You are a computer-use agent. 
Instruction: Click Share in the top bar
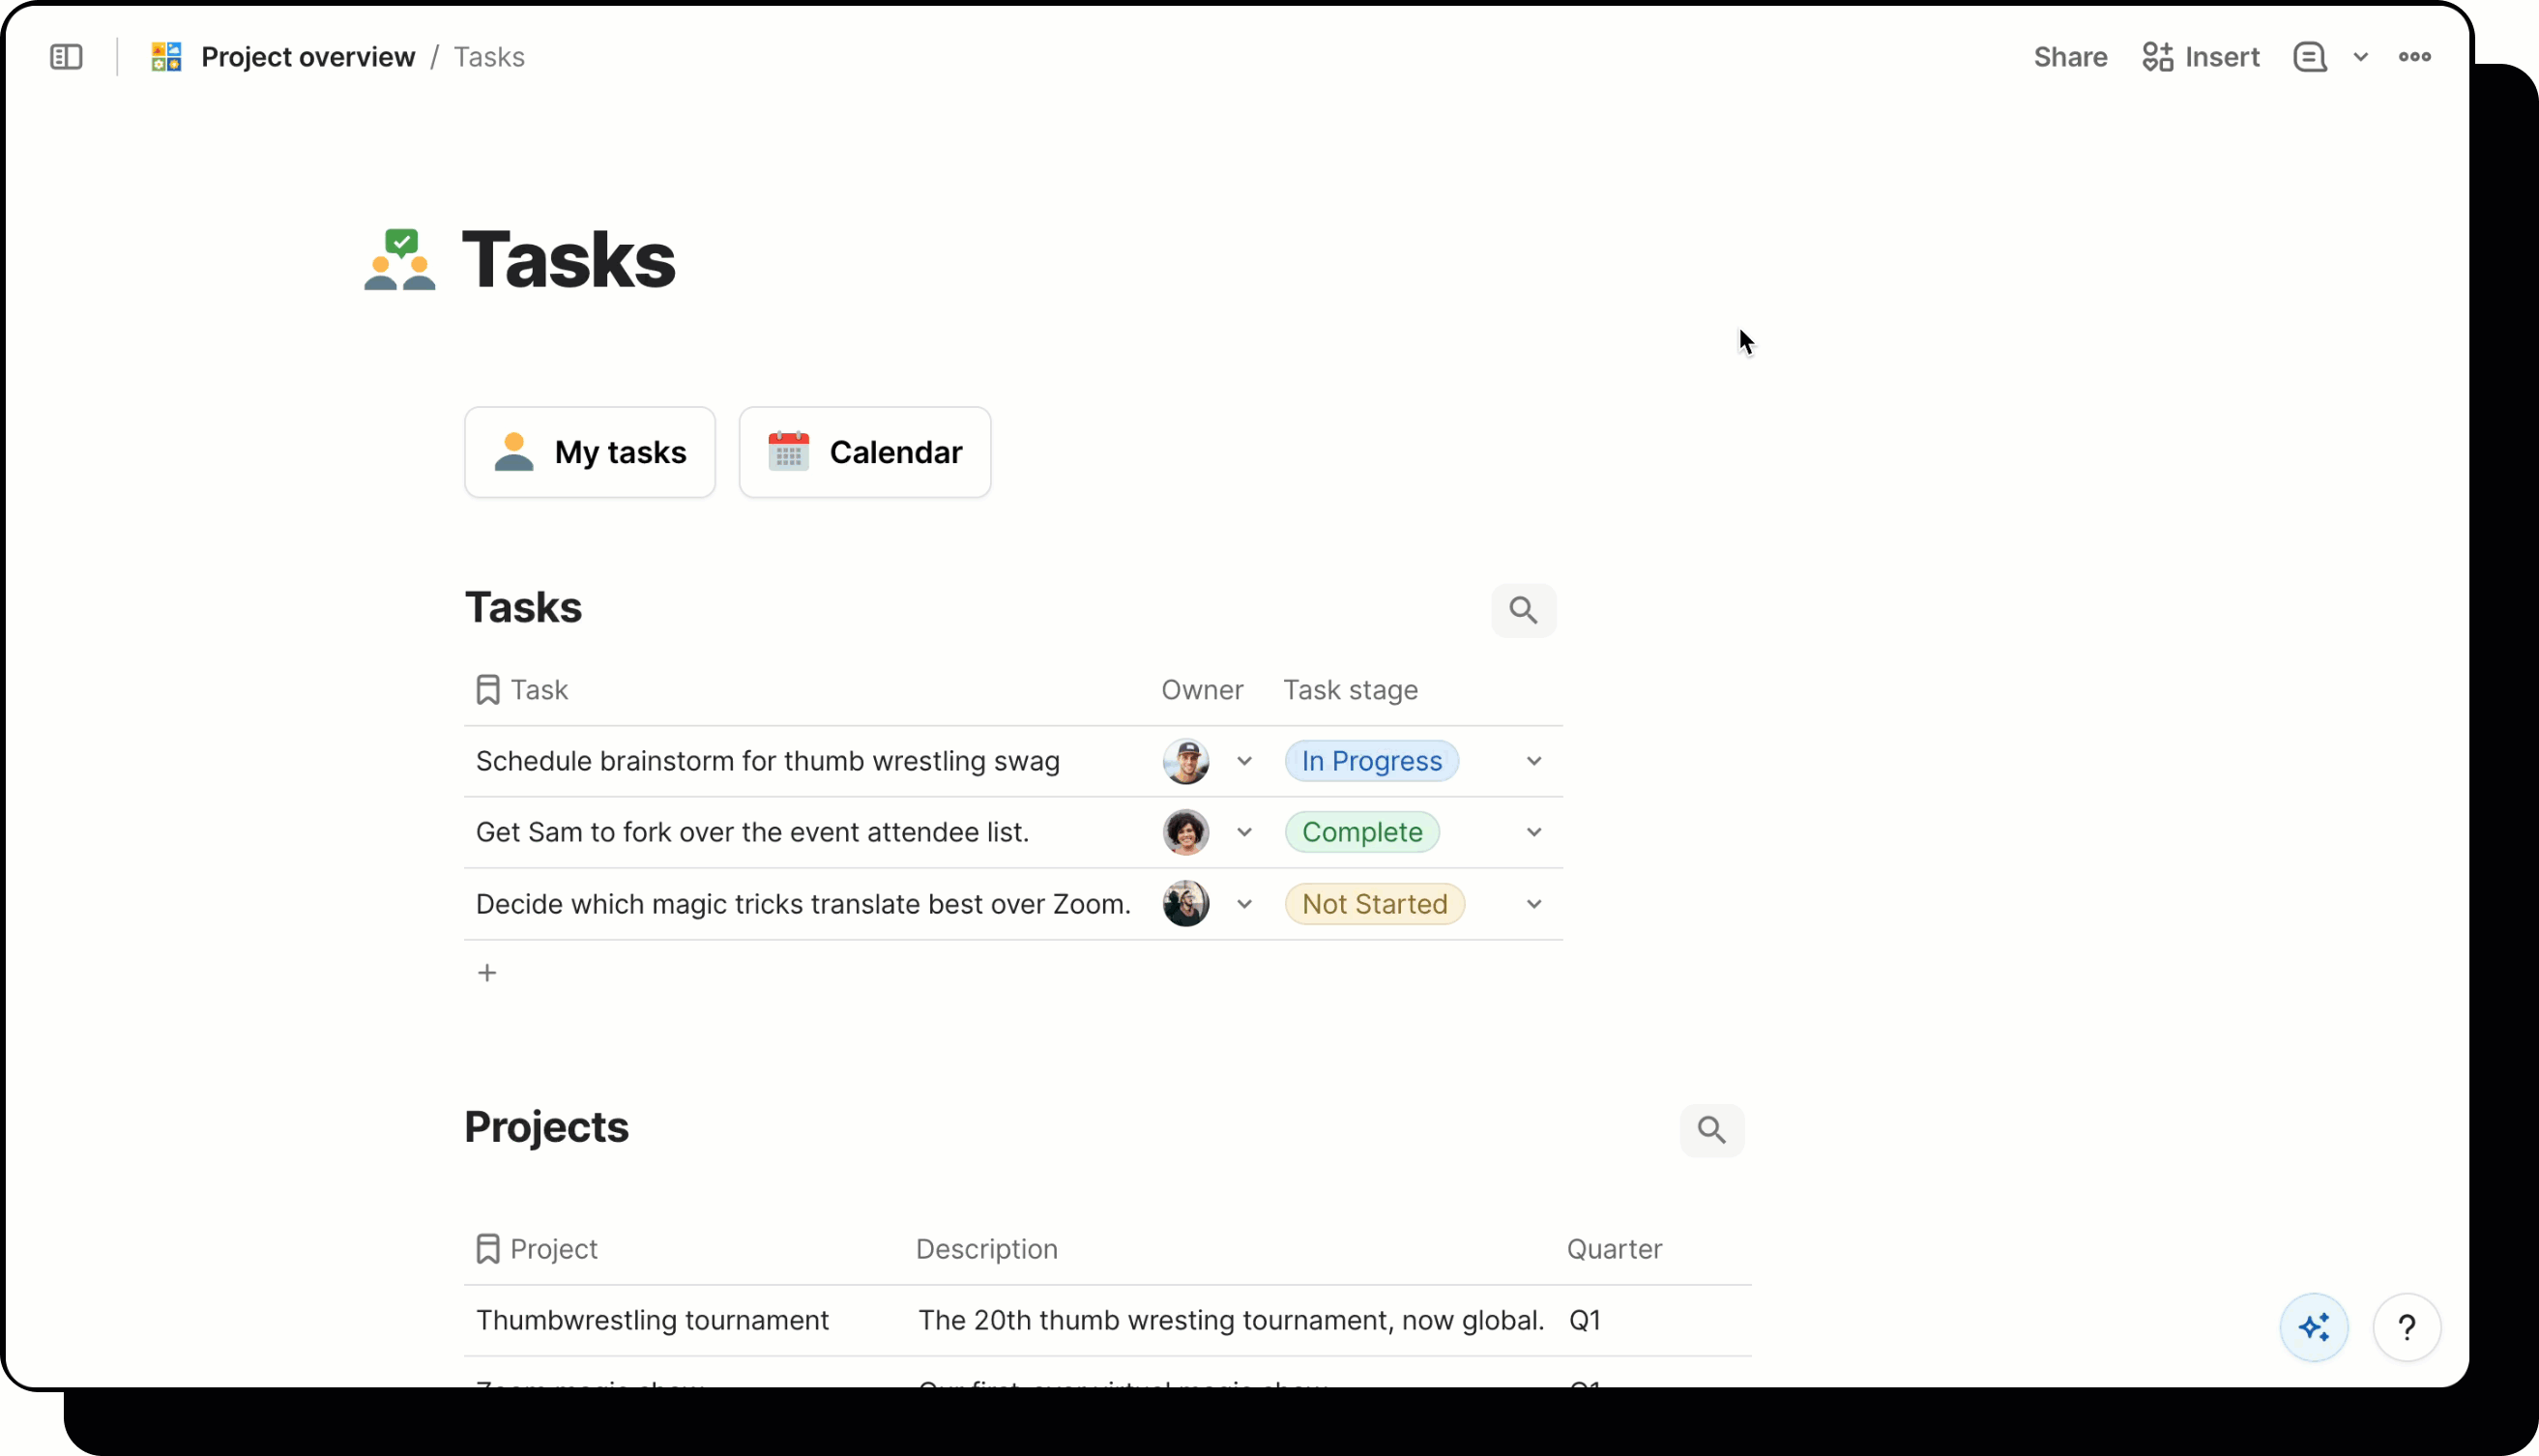[2069, 57]
